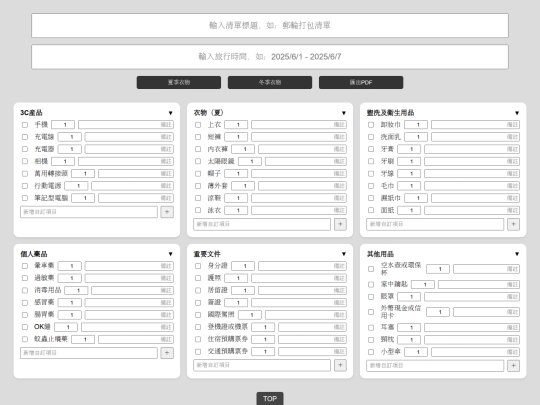Viewport: 540px width, 405px height.
Task: Click the note field for 帽子
Action: pyautogui.click(x=299, y=174)
